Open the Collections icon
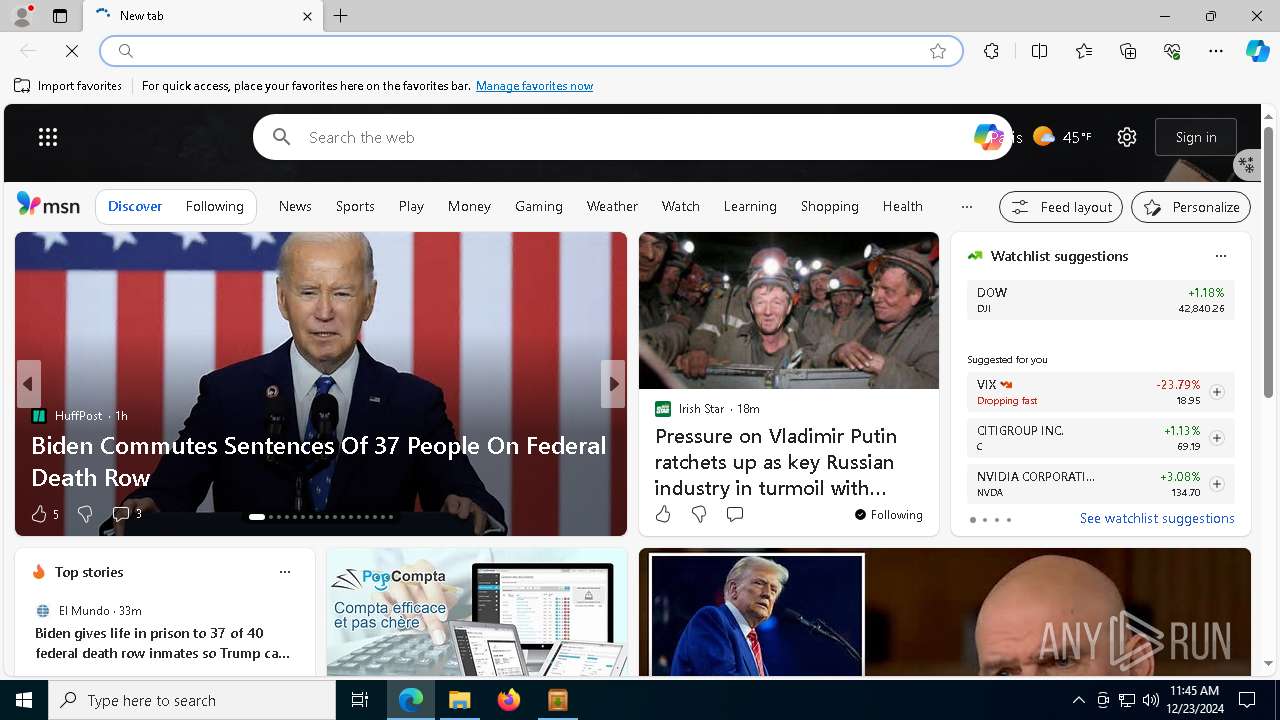Image resolution: width=1280 pixels, height=720 pixels. pos(1128,51)
